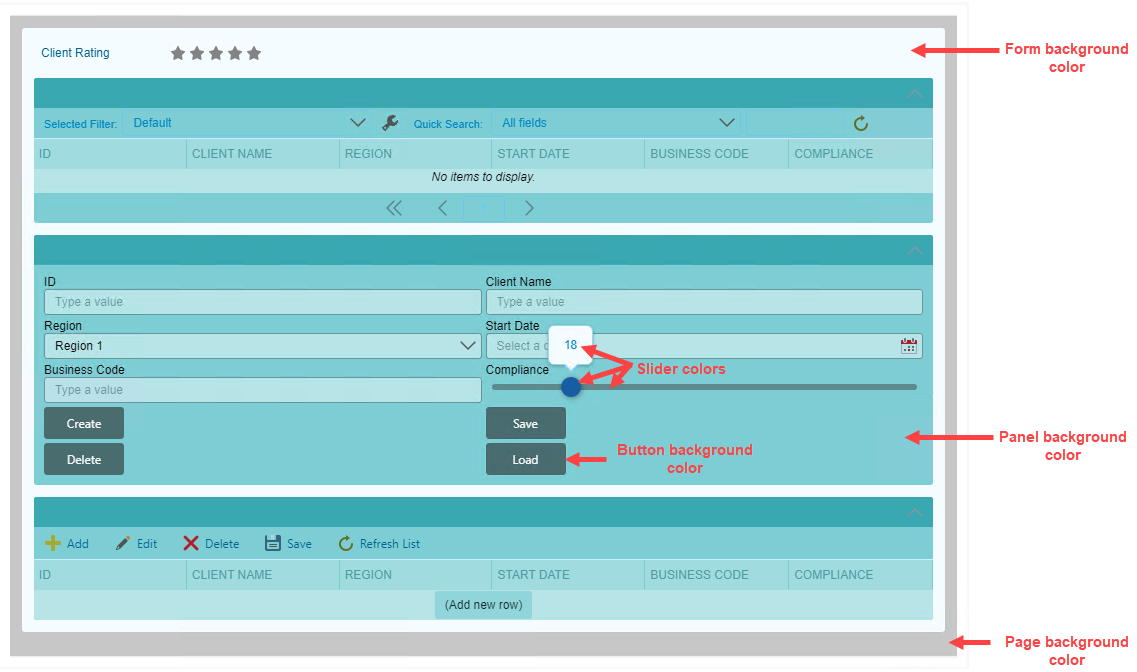
Task: Set Client Rating to five stars
Action: pyautogui.click(x=254, y=53)
